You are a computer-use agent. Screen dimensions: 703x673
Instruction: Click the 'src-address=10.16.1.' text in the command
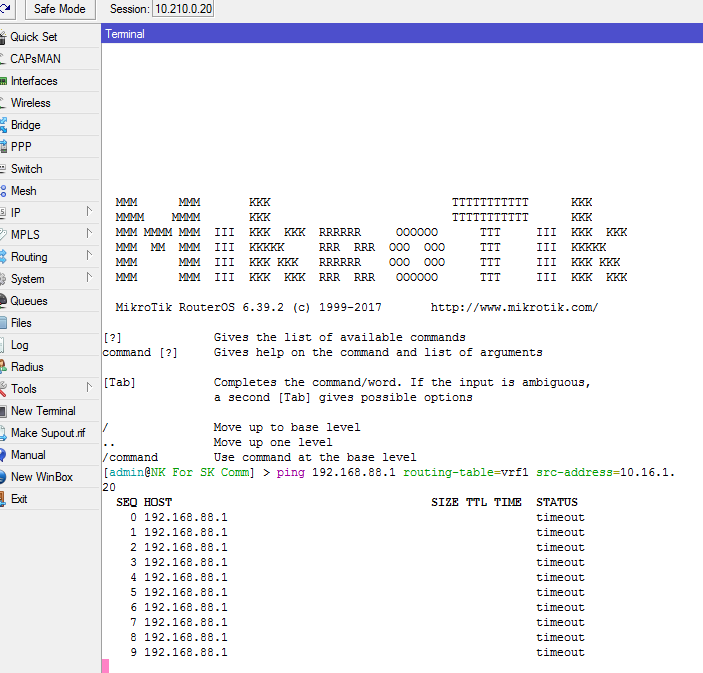click(x=605, y=473)
